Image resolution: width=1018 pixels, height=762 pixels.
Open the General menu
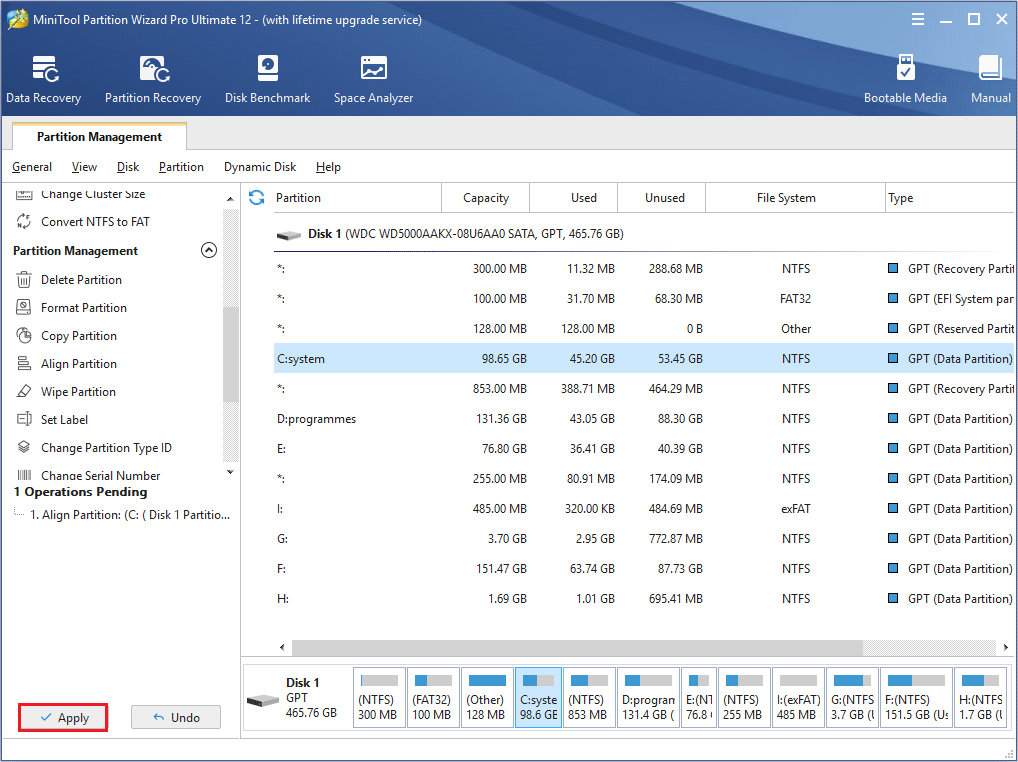(32, 167)
